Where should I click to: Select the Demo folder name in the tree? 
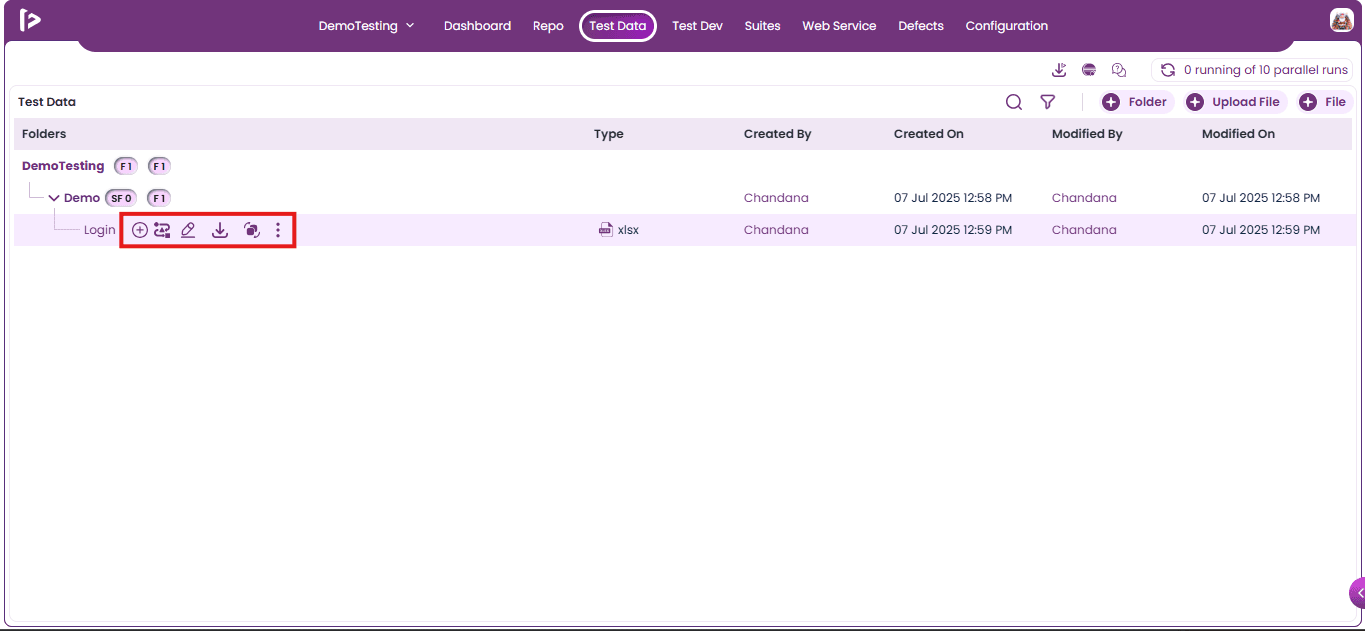click(82, 198)
